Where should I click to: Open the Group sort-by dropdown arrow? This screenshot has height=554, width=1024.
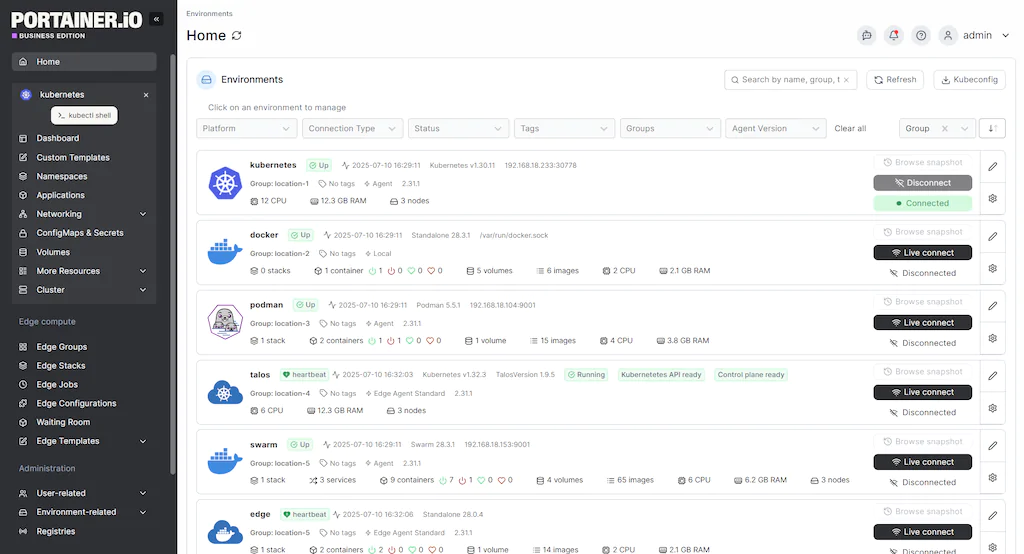click(964, 129)
